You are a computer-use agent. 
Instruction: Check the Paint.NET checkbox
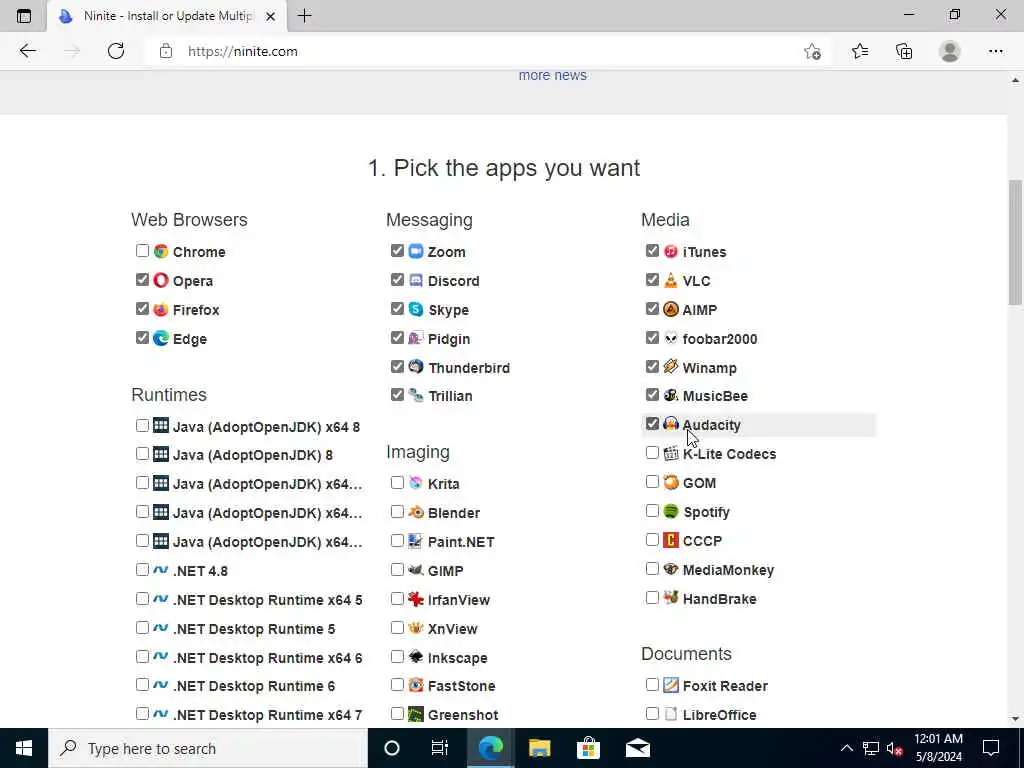[397, 541]
